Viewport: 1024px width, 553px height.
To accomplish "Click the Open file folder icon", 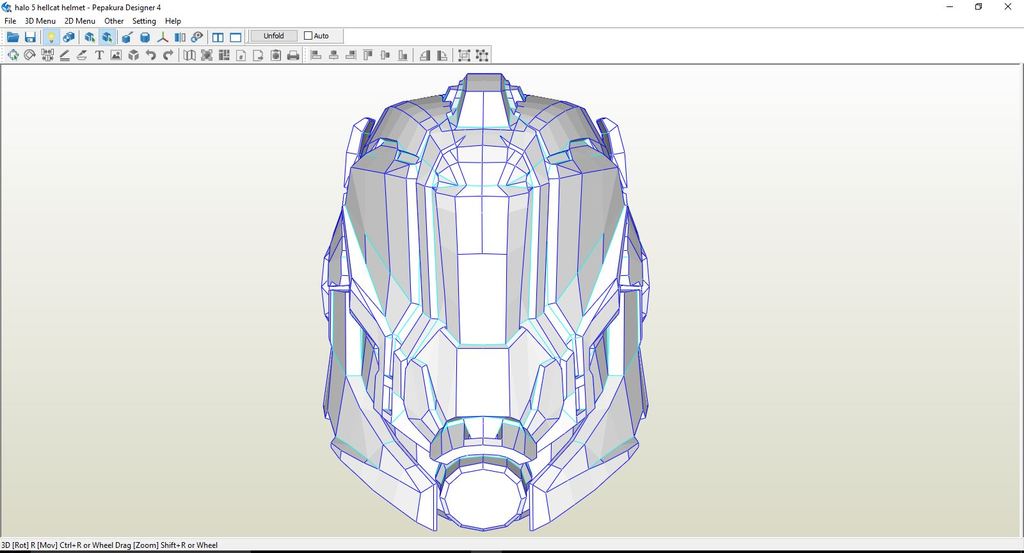I will coord(13,37).
